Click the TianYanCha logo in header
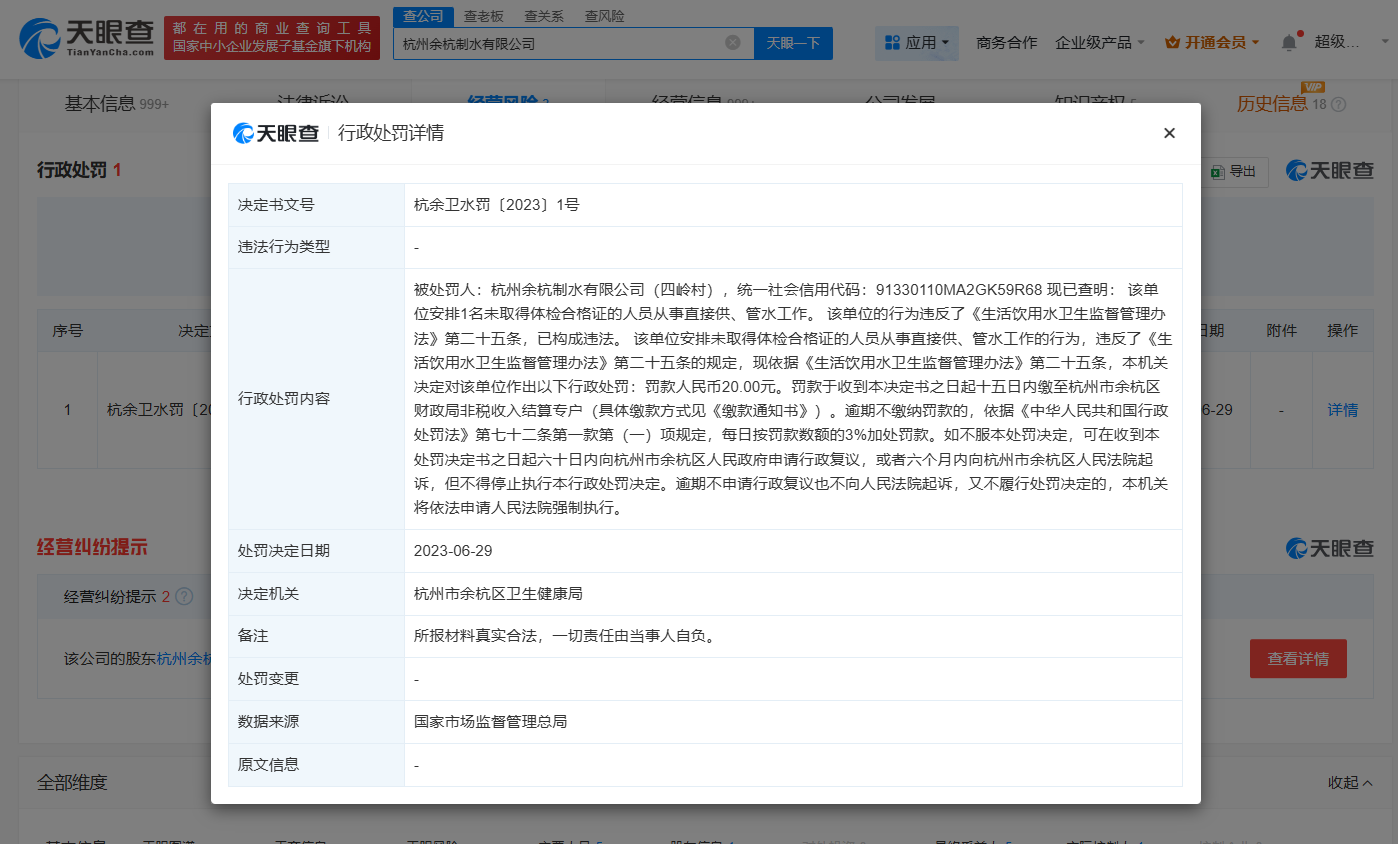 tap(88, 38)
